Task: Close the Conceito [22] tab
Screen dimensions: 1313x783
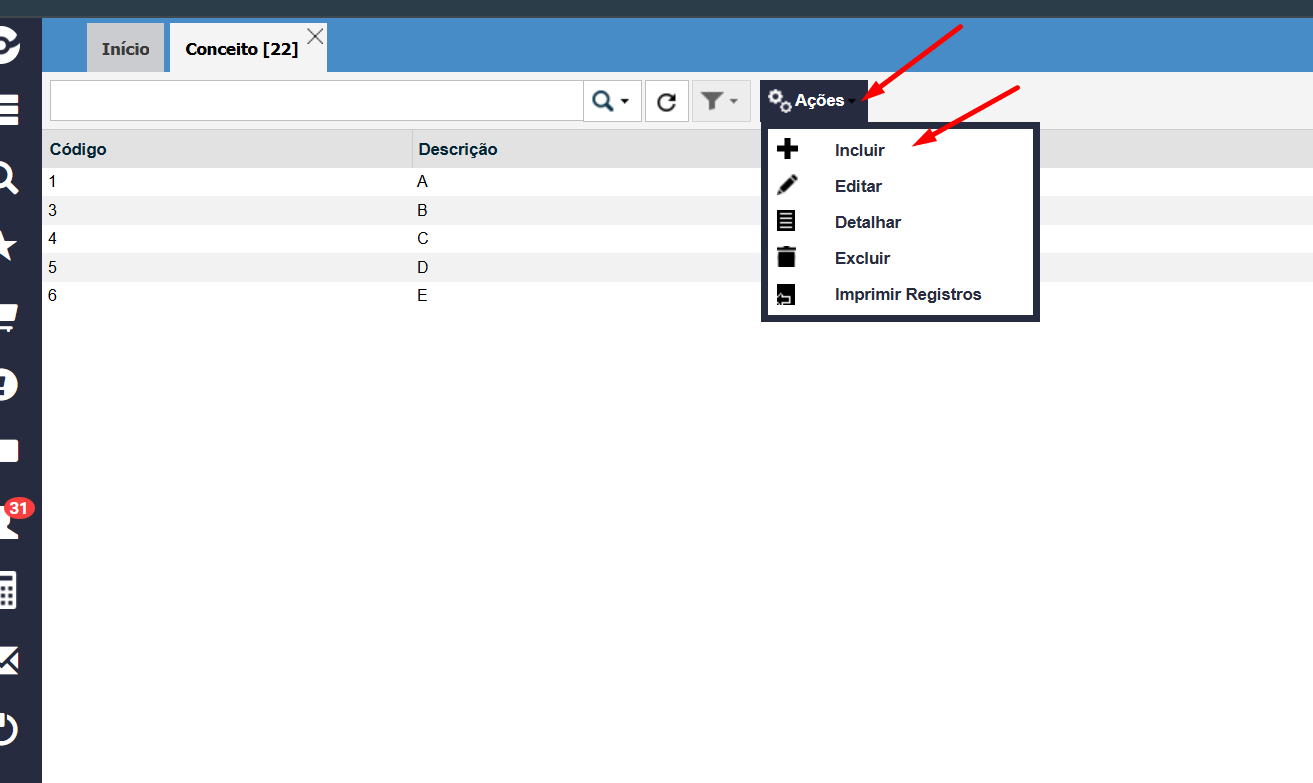Action: click(315, 36)
